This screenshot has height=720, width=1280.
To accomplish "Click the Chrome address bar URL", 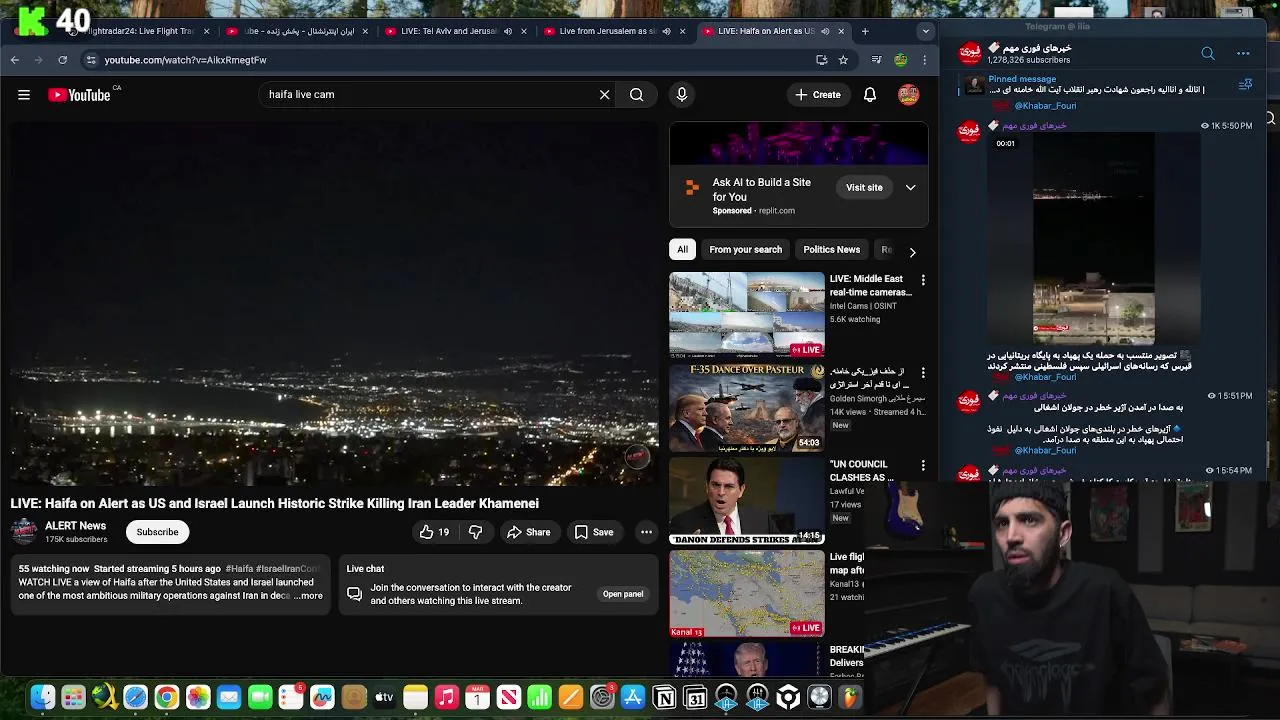I will click(x=185, y=60).
